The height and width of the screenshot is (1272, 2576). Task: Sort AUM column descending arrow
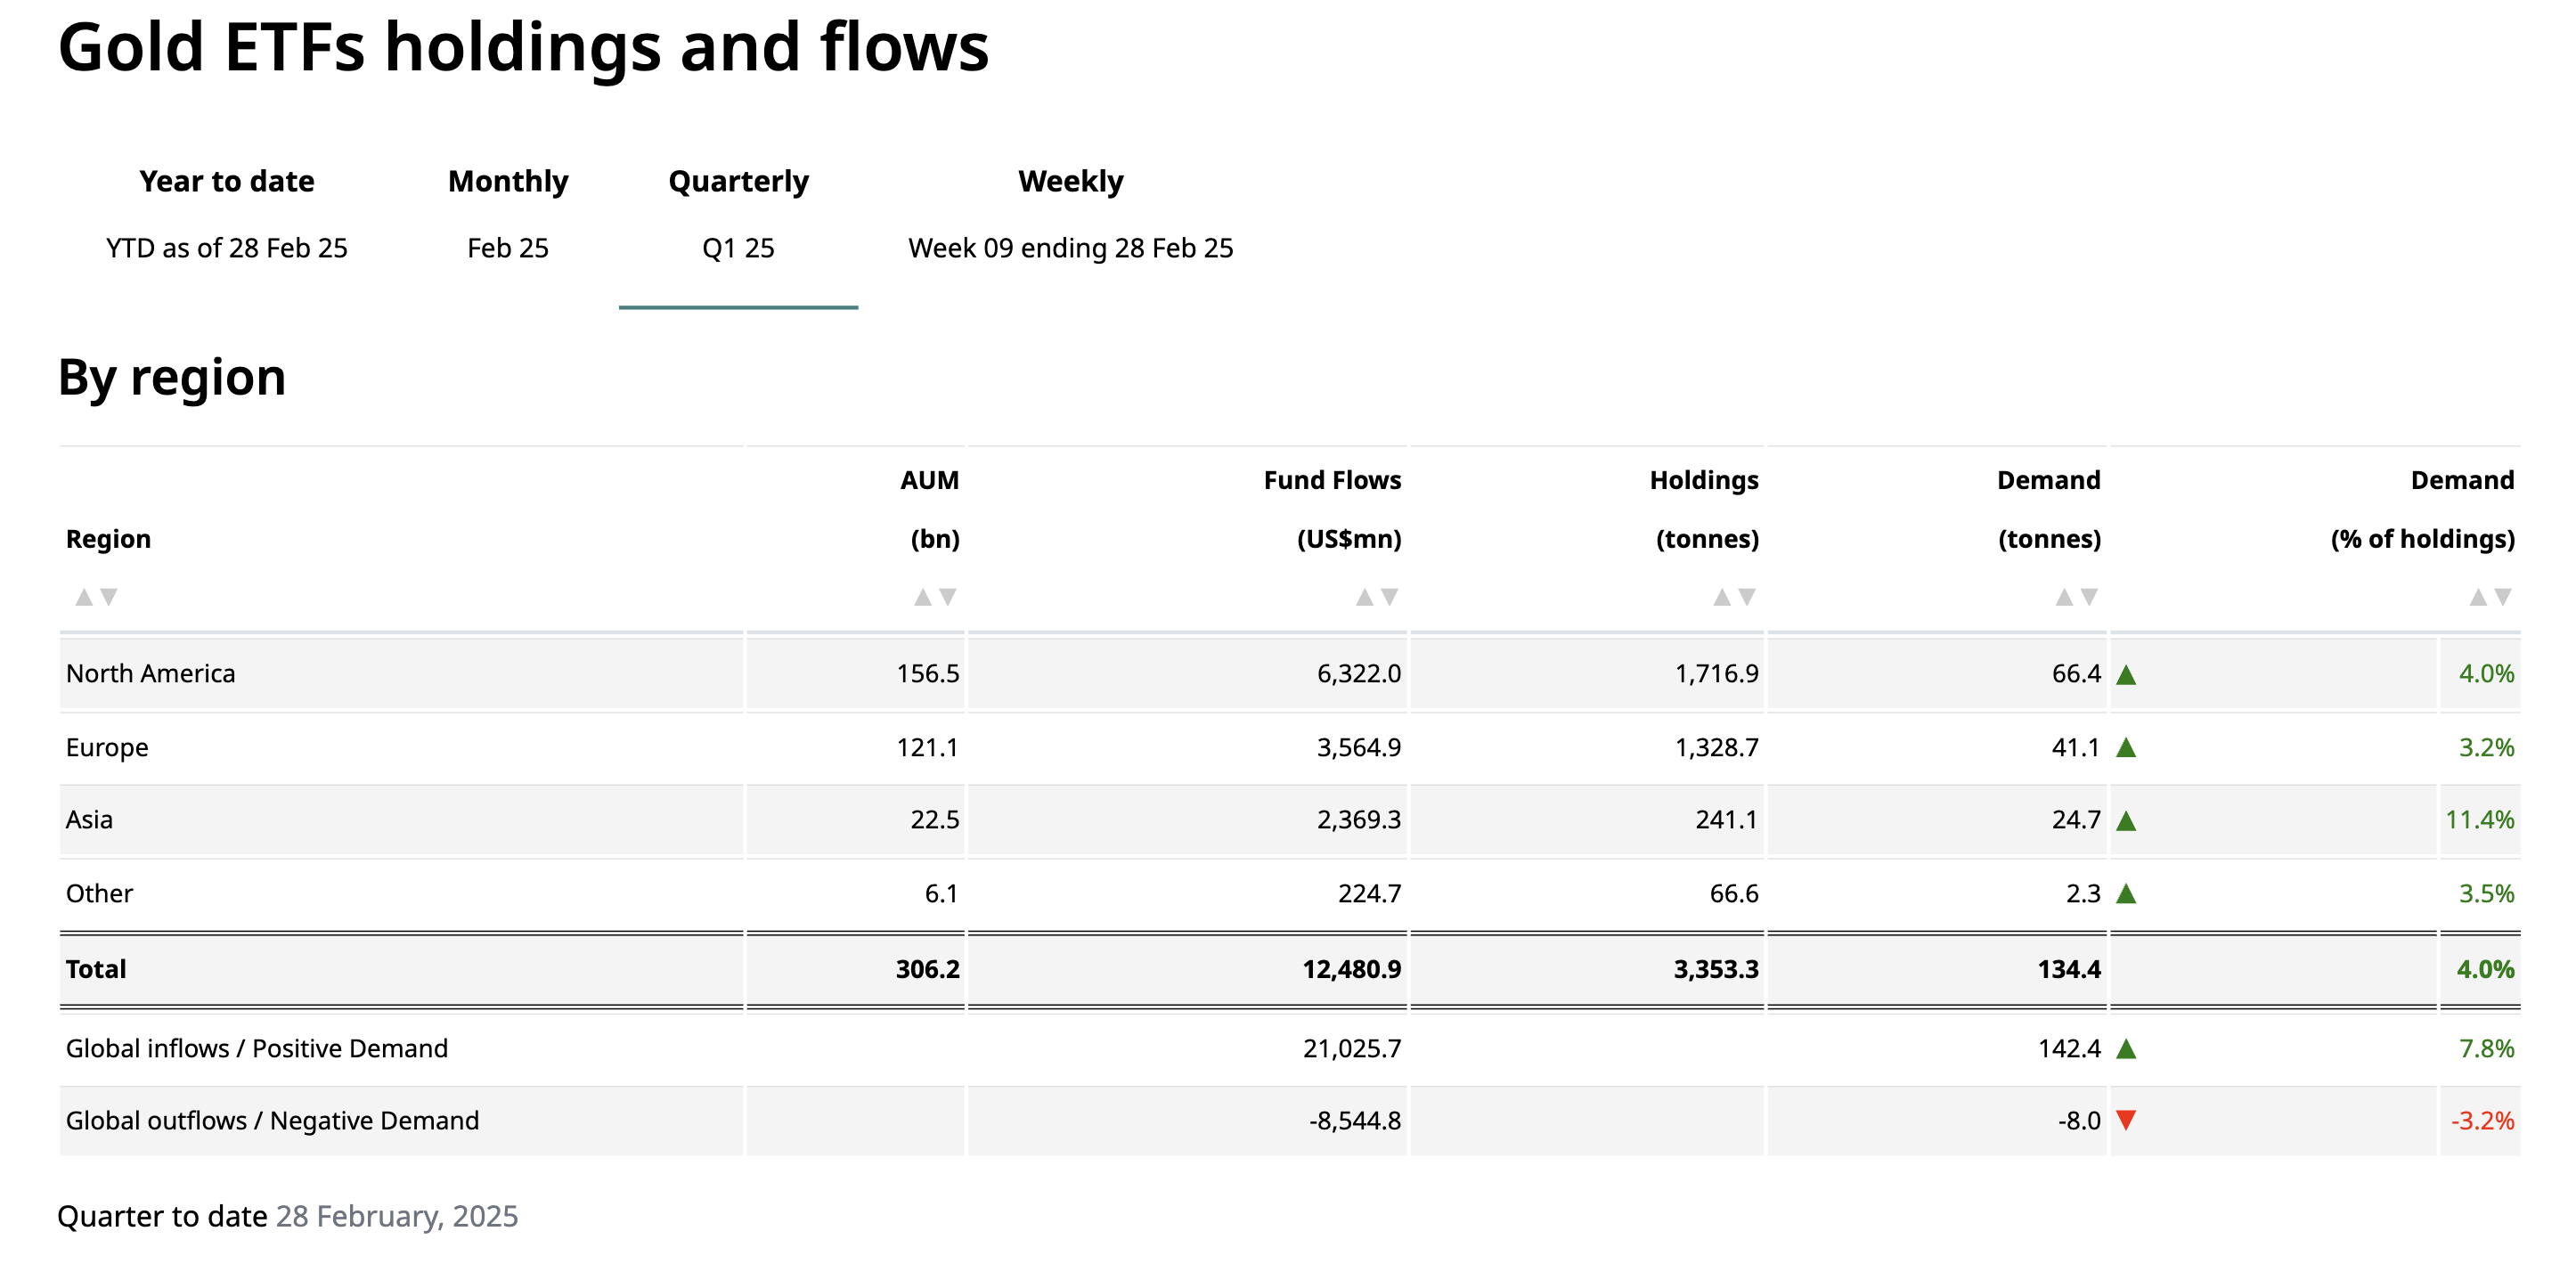click(x=948, y=597)
